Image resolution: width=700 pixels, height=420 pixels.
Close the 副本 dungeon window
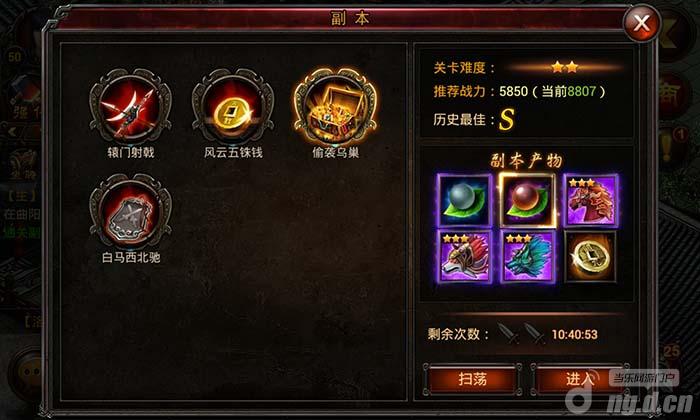click(x=642, y=23)
